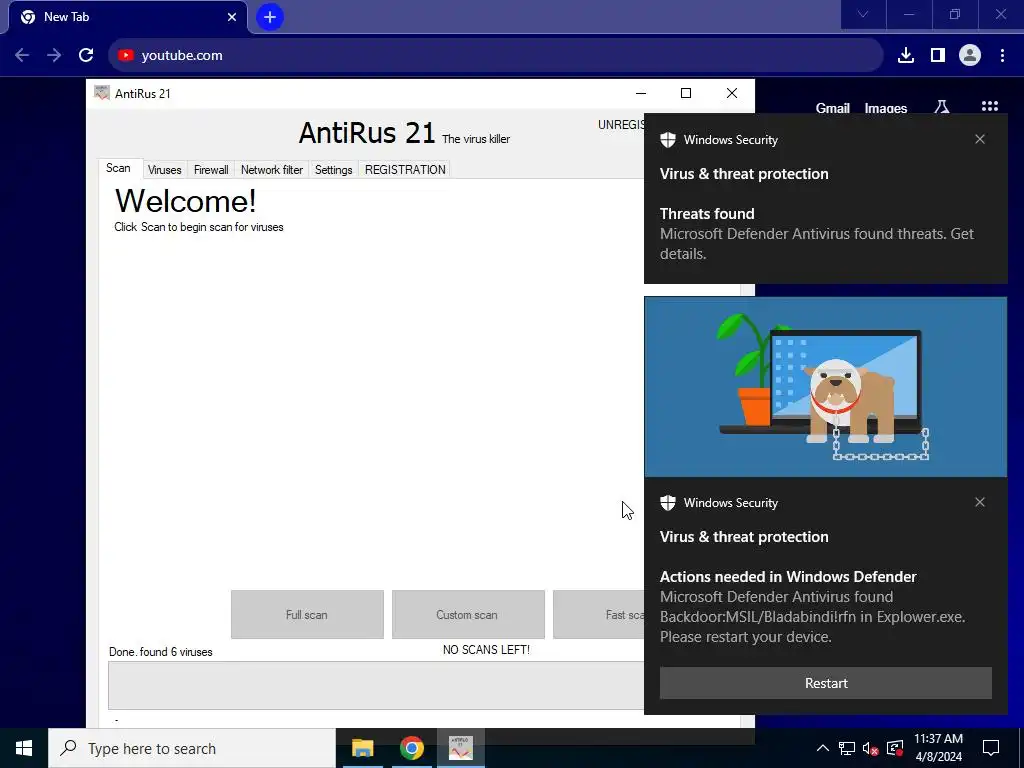Open the Gmail link
This screenshot has height=768, width=1024.
pos(832,108)
